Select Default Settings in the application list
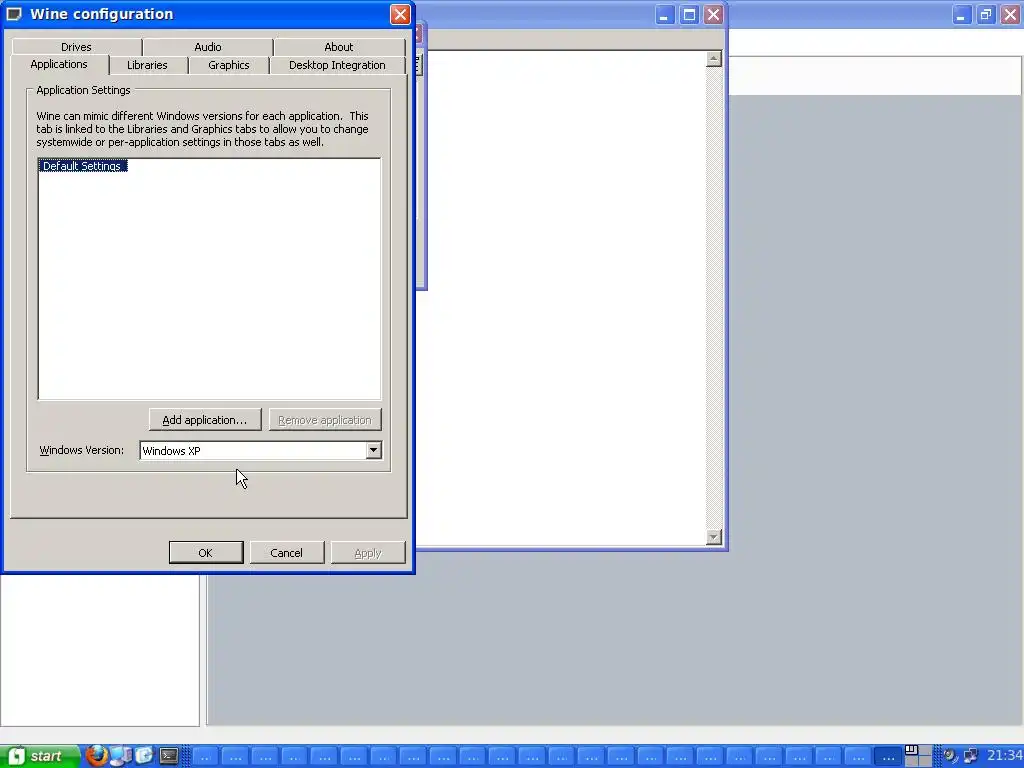Screen dimensions: 1024x768 (82, 166)
